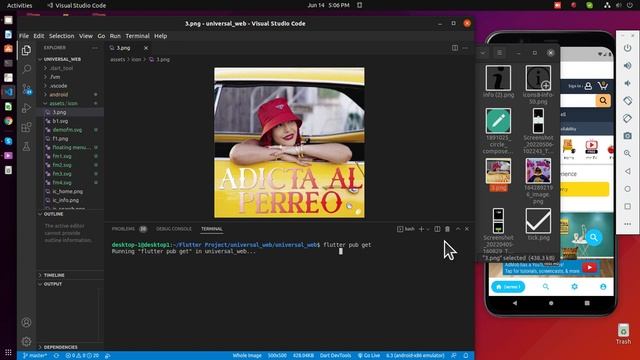Open Chrome from the Ubuntu dock

point(8,121)
